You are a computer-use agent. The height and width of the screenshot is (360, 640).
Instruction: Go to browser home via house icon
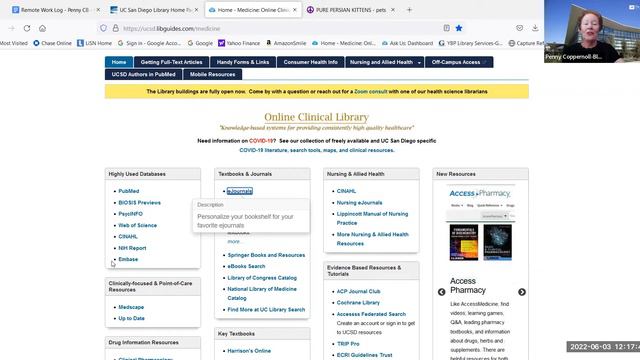(42, 28)
